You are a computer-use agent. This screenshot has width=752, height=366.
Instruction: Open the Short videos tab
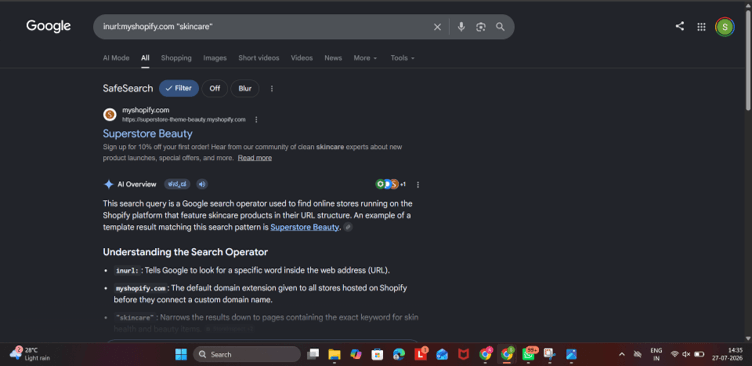click(x=258, y=58)
